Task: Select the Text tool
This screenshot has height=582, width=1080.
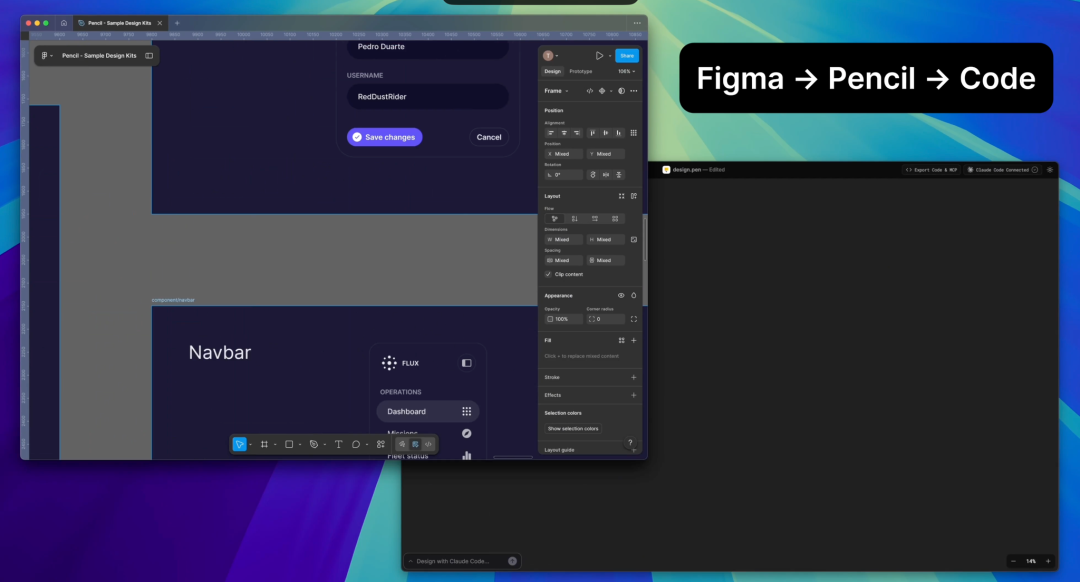Action: (x=338, y=444)
